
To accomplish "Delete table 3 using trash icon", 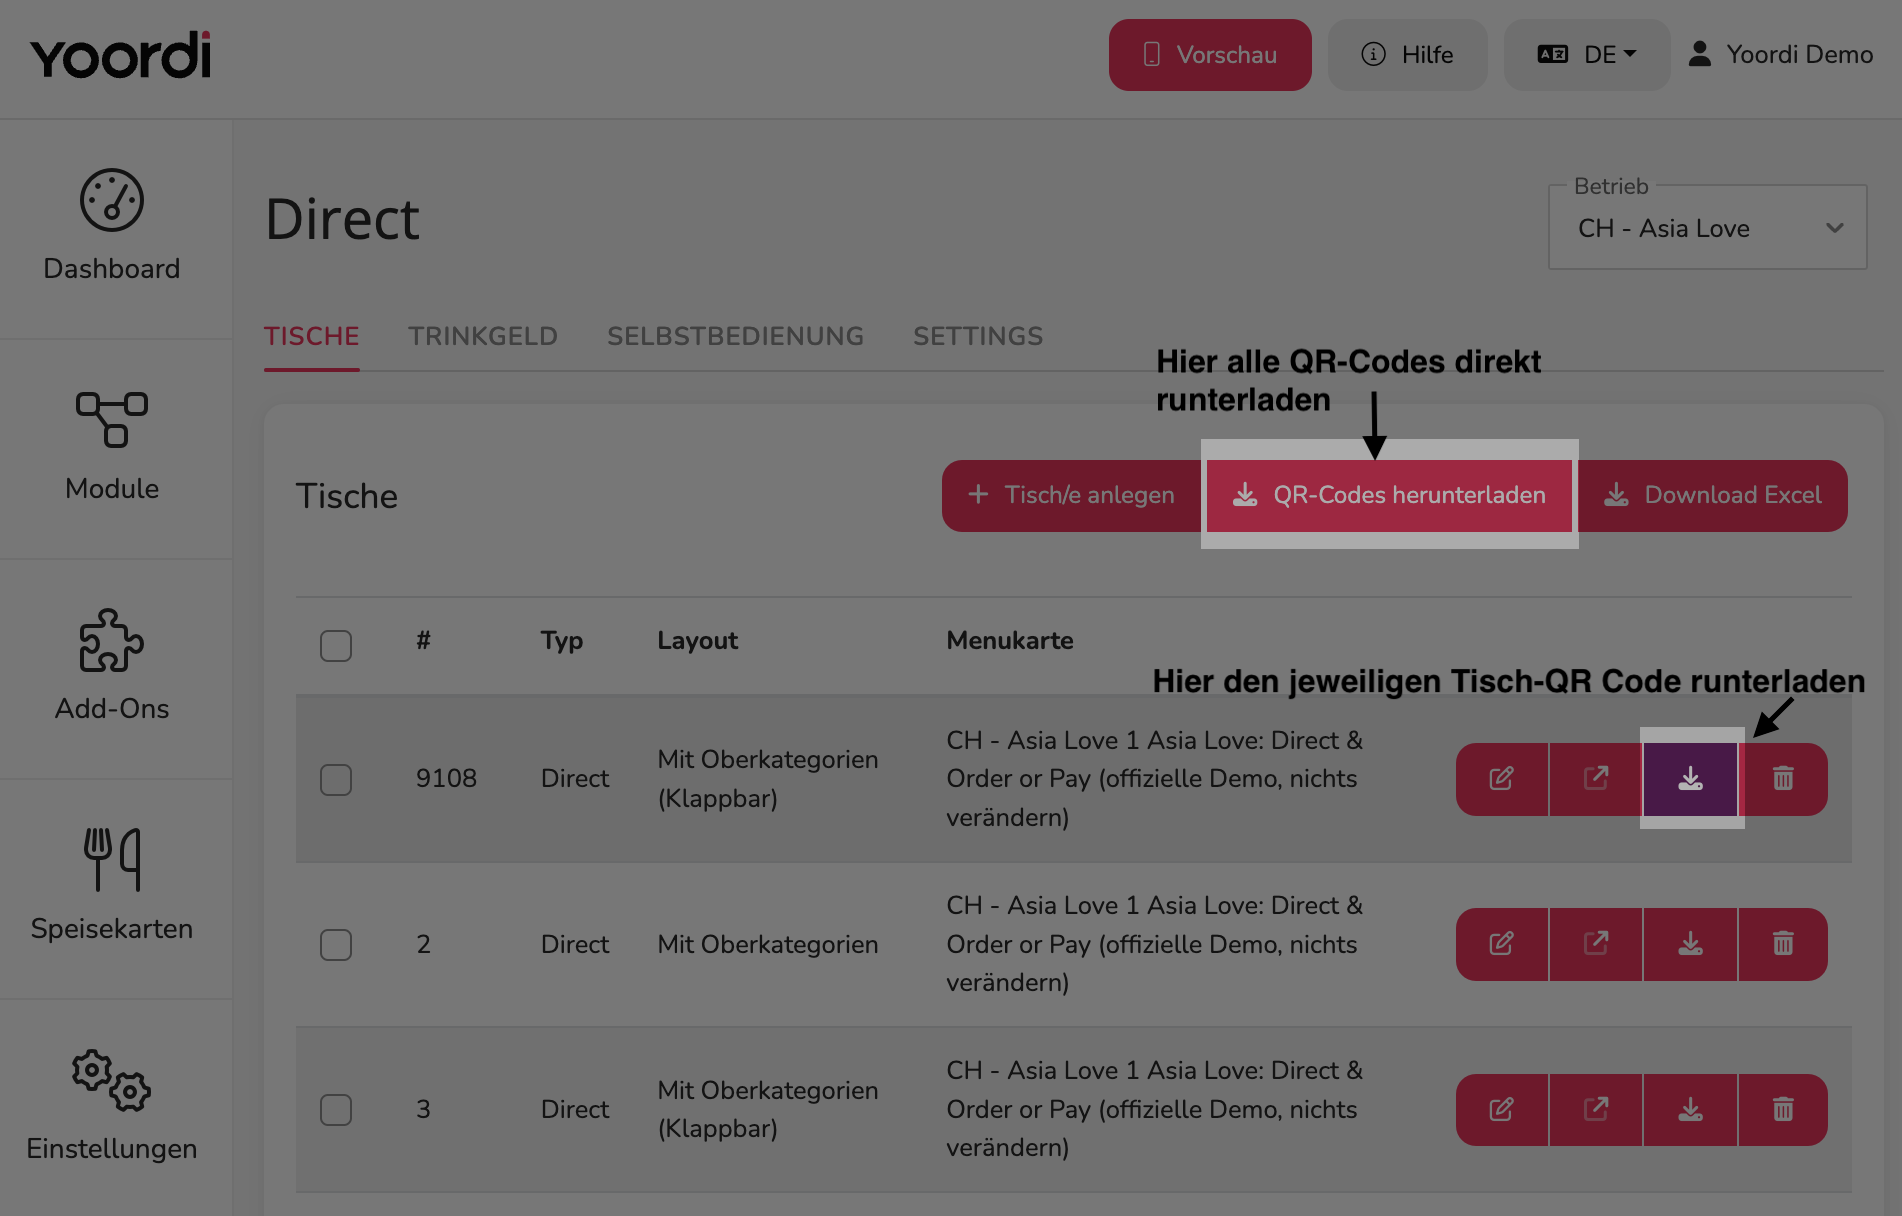I will pyautogui.click(x=1783, y=1109).
